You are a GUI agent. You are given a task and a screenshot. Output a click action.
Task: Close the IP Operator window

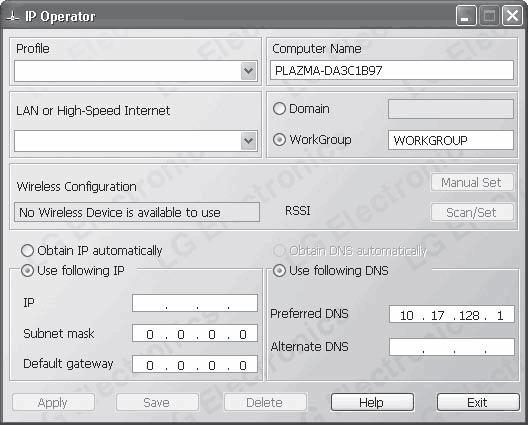[512, 15]
